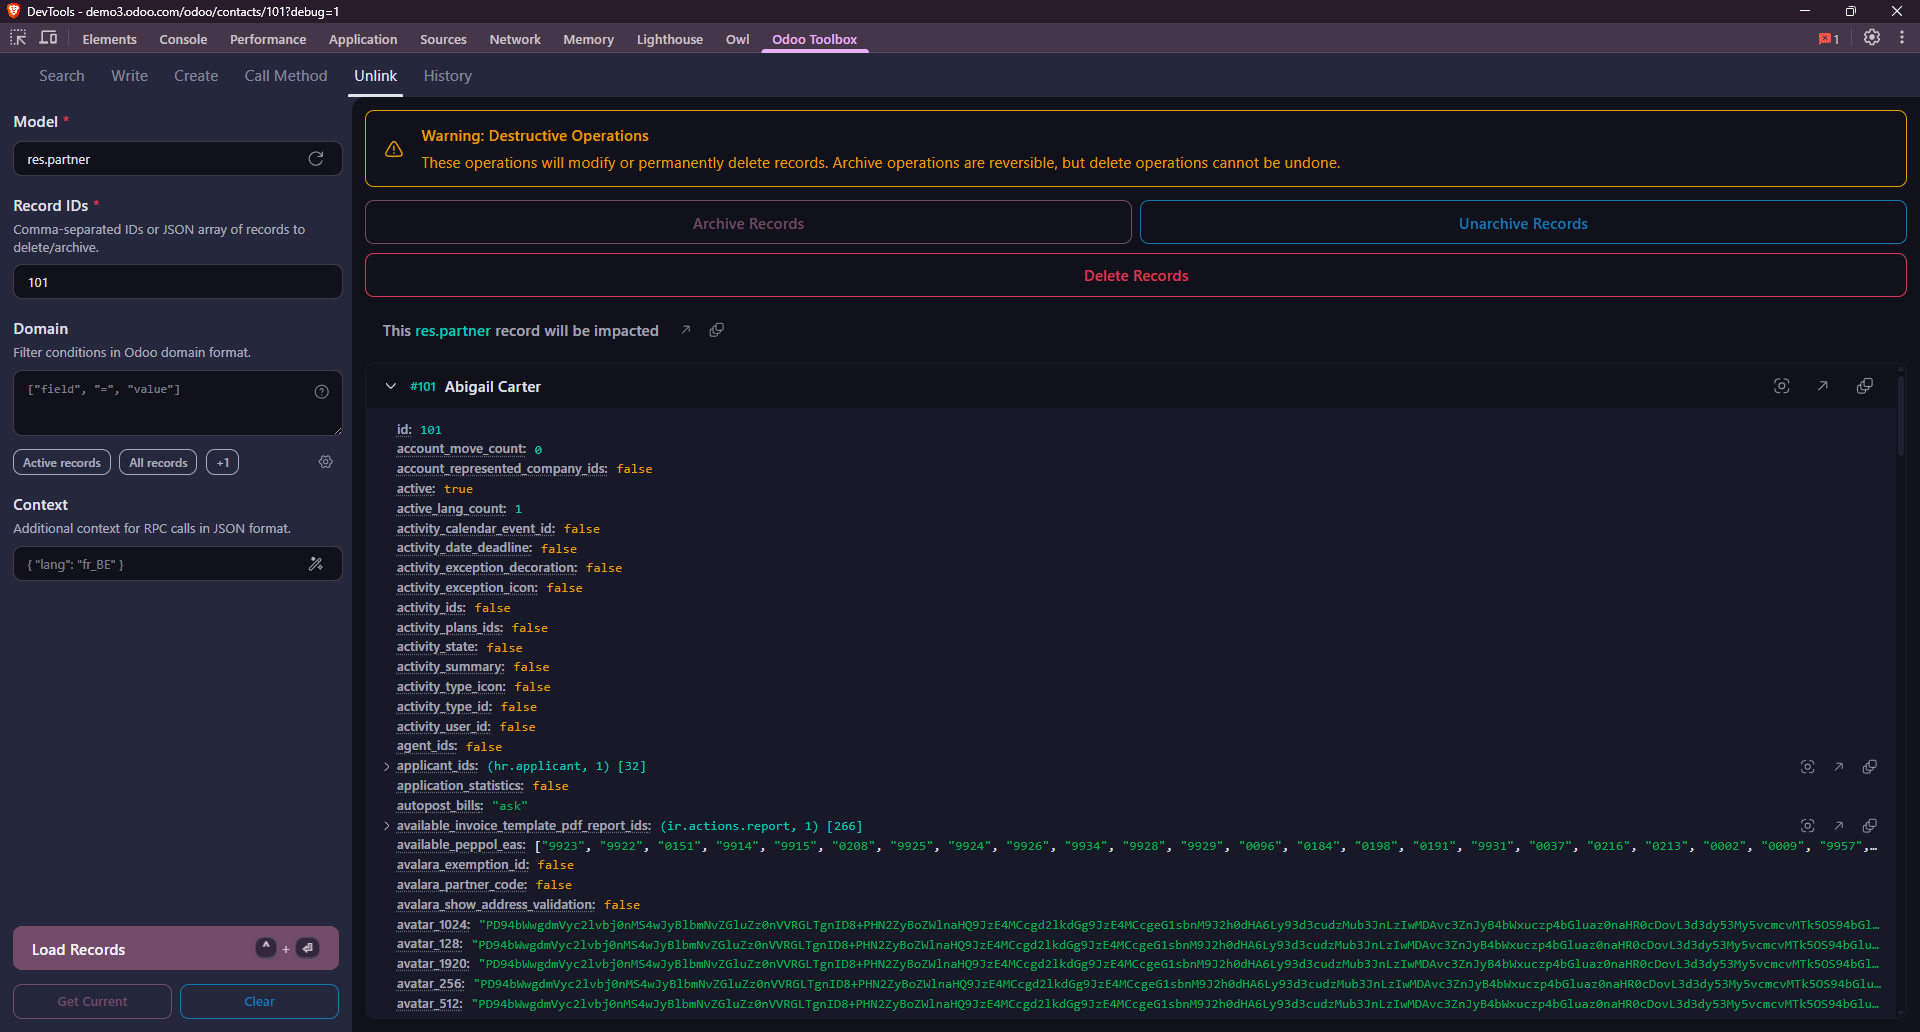Enable the All records filter
The image size is (1920, 1032).
(157, 462)
